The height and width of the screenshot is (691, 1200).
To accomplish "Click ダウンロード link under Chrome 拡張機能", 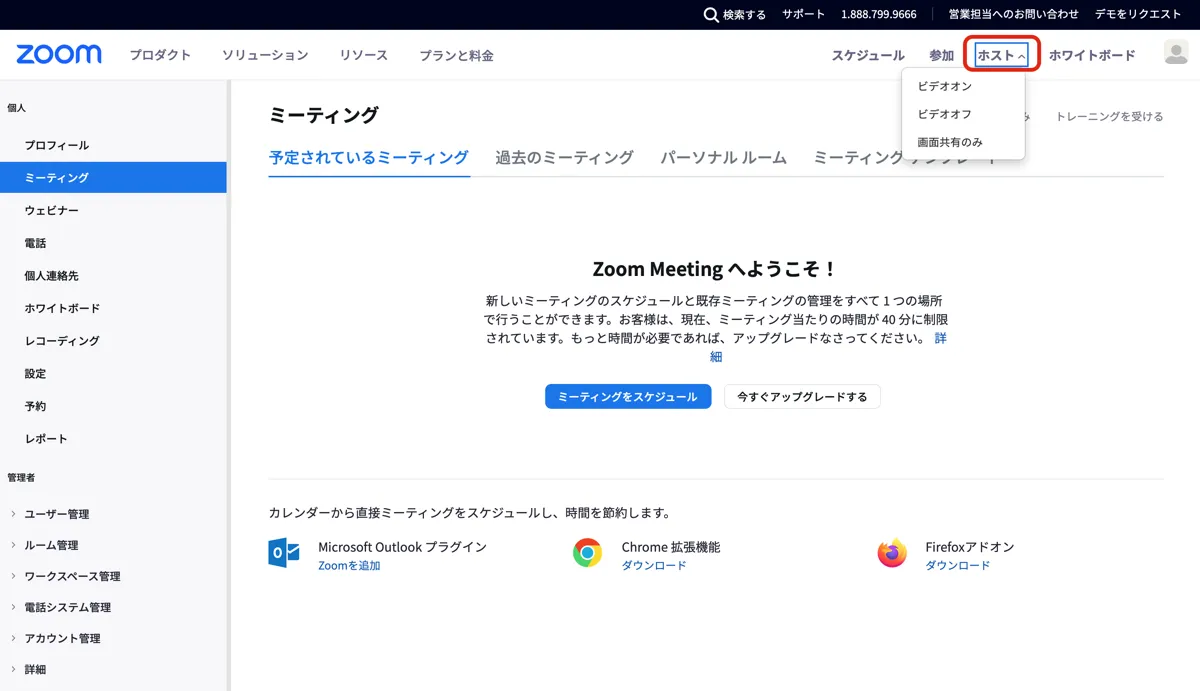I will coord(654,565).
